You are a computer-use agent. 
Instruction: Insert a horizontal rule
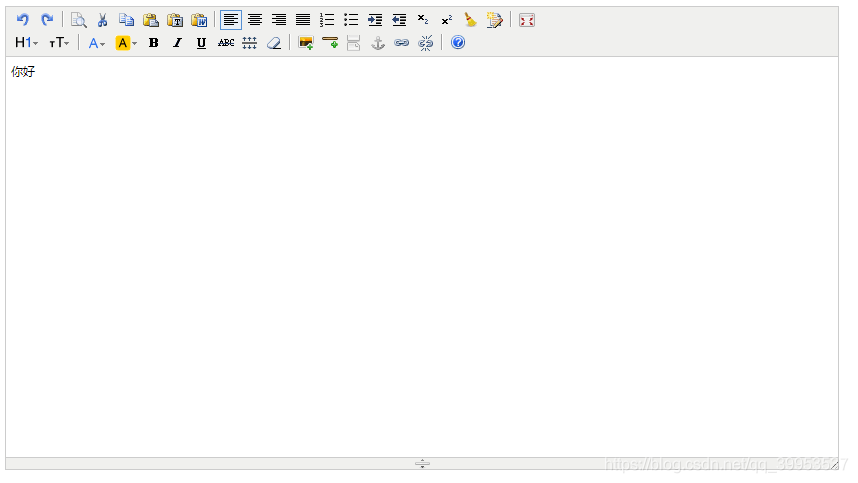[330, 43]
